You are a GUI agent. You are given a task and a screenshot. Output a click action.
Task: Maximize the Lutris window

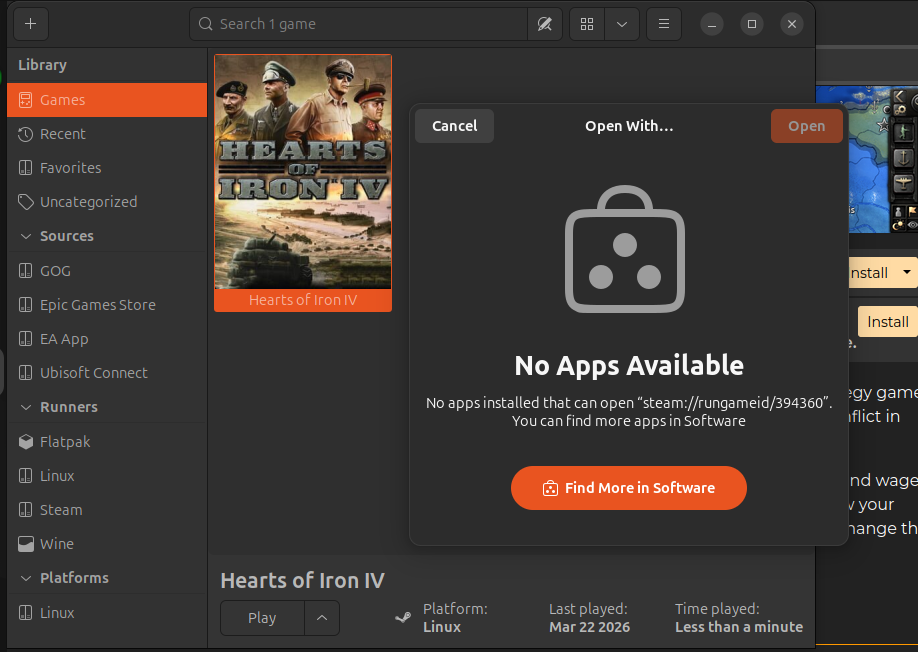752,24
